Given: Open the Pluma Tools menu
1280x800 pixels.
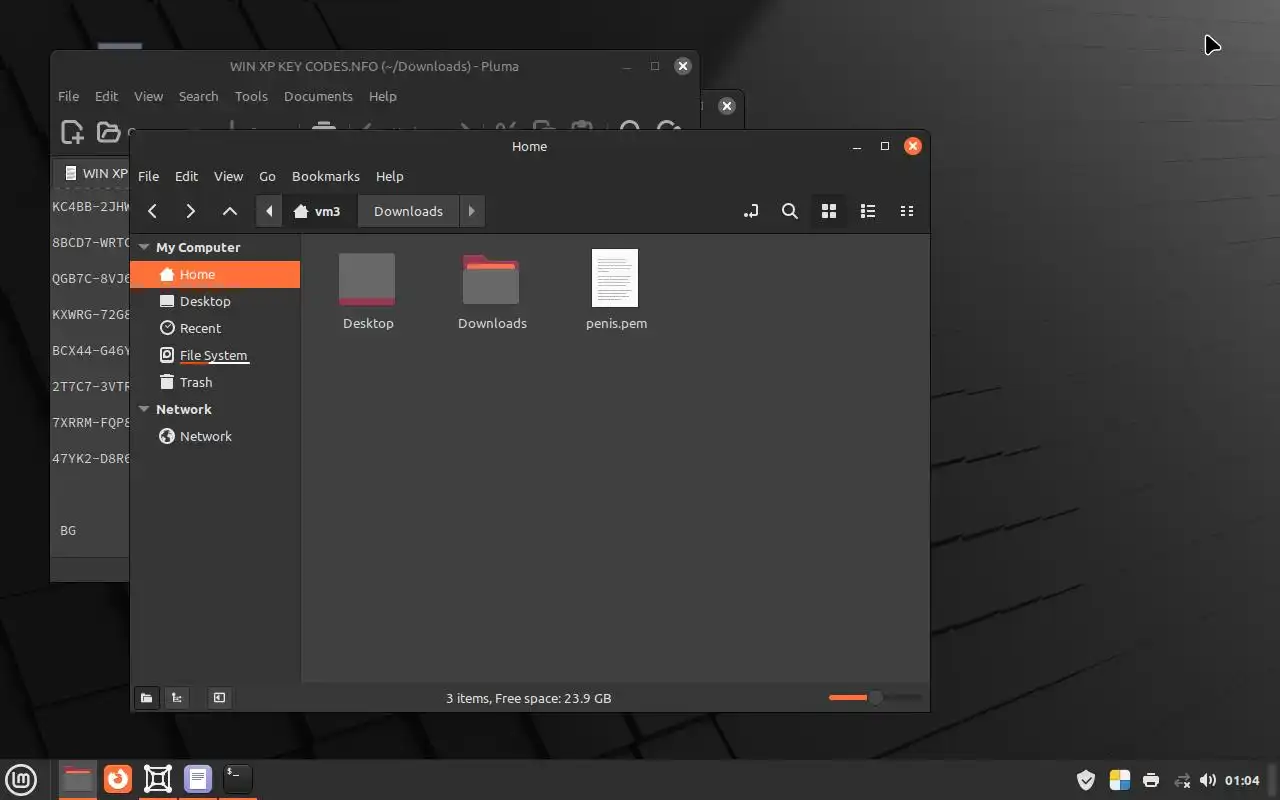Looking at the screenshot, I should (251, 96).
